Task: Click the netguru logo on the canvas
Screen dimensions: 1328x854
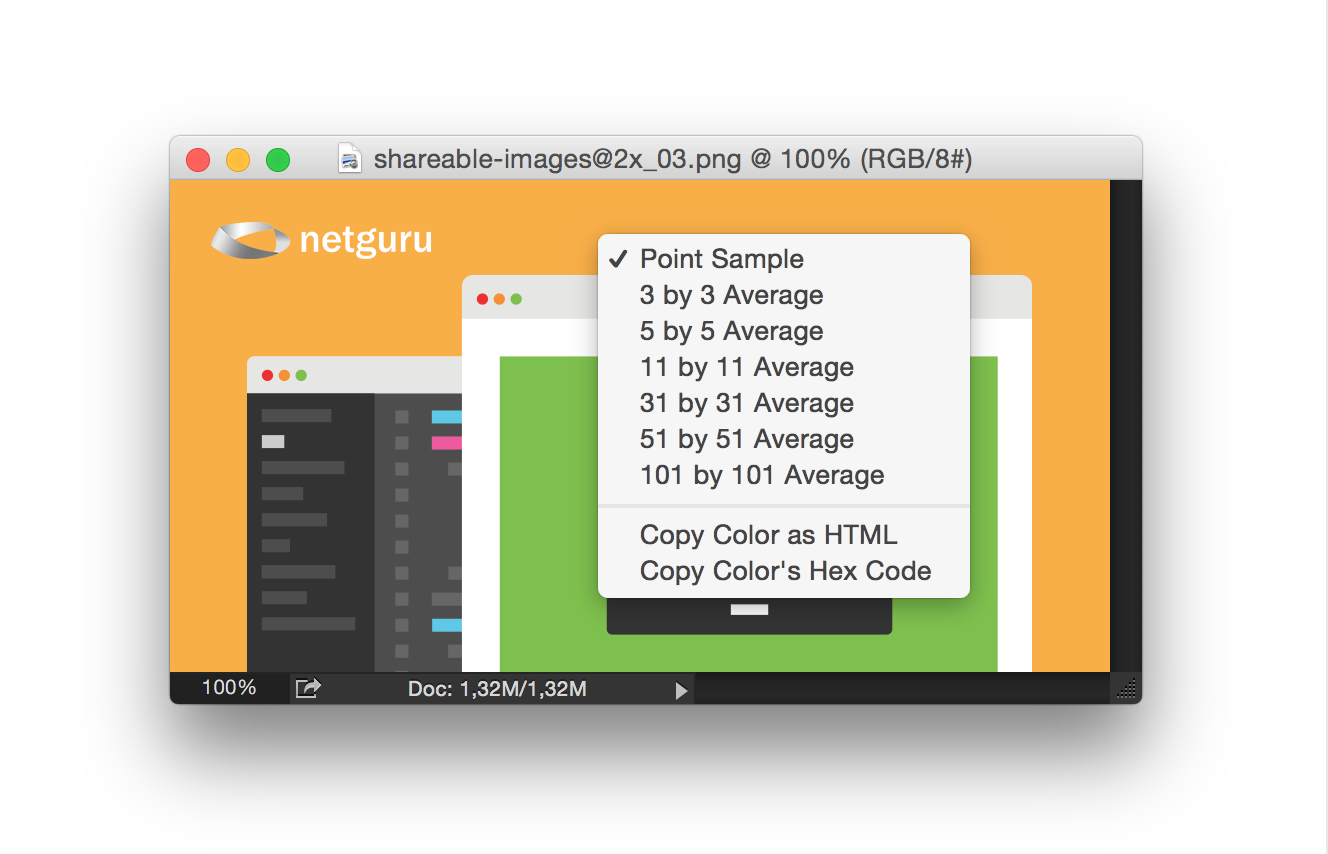Action: (322, 241)
